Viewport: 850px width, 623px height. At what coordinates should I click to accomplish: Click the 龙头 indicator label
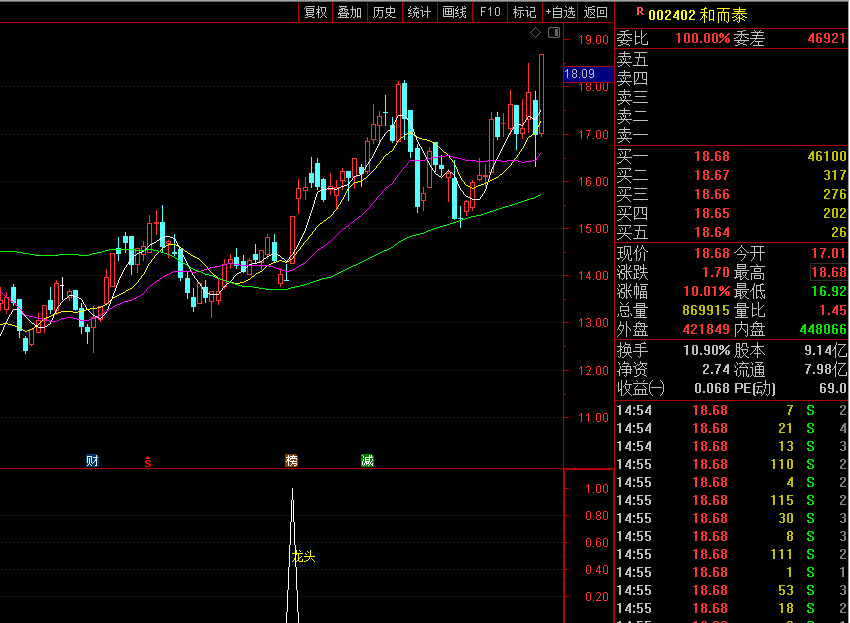point(304,557)
